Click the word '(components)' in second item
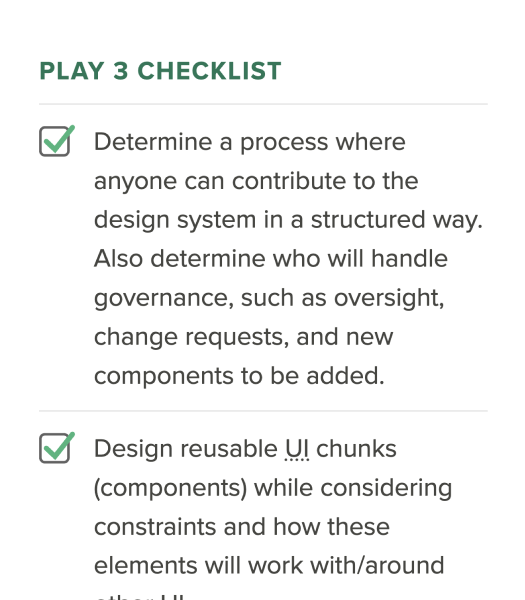The image size is (525, 600). tap(171, 489)
